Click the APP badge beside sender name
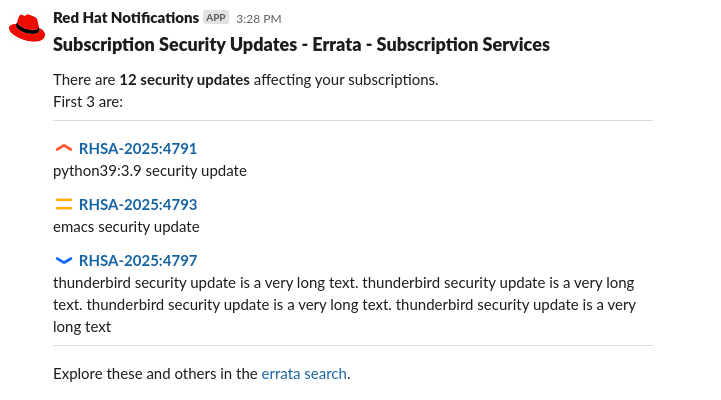721x400 pixels. 215,18
